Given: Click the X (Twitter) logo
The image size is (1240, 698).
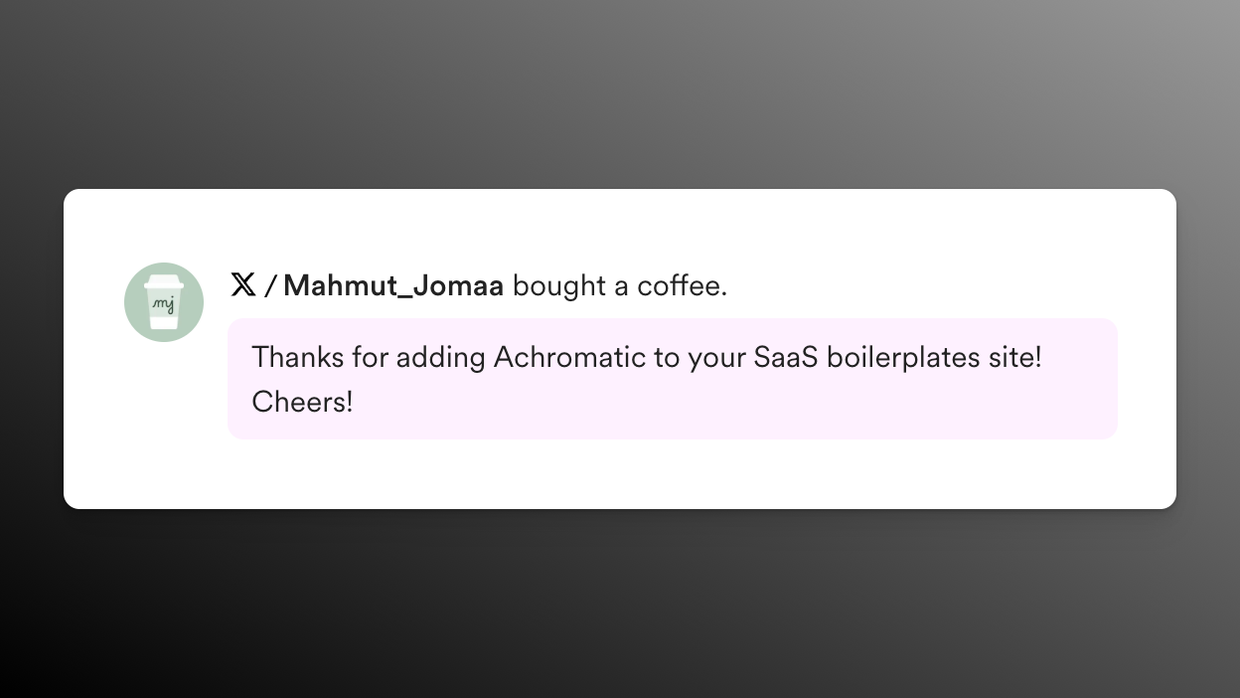Looking at the screenshot, I should (x=243, y=285).
